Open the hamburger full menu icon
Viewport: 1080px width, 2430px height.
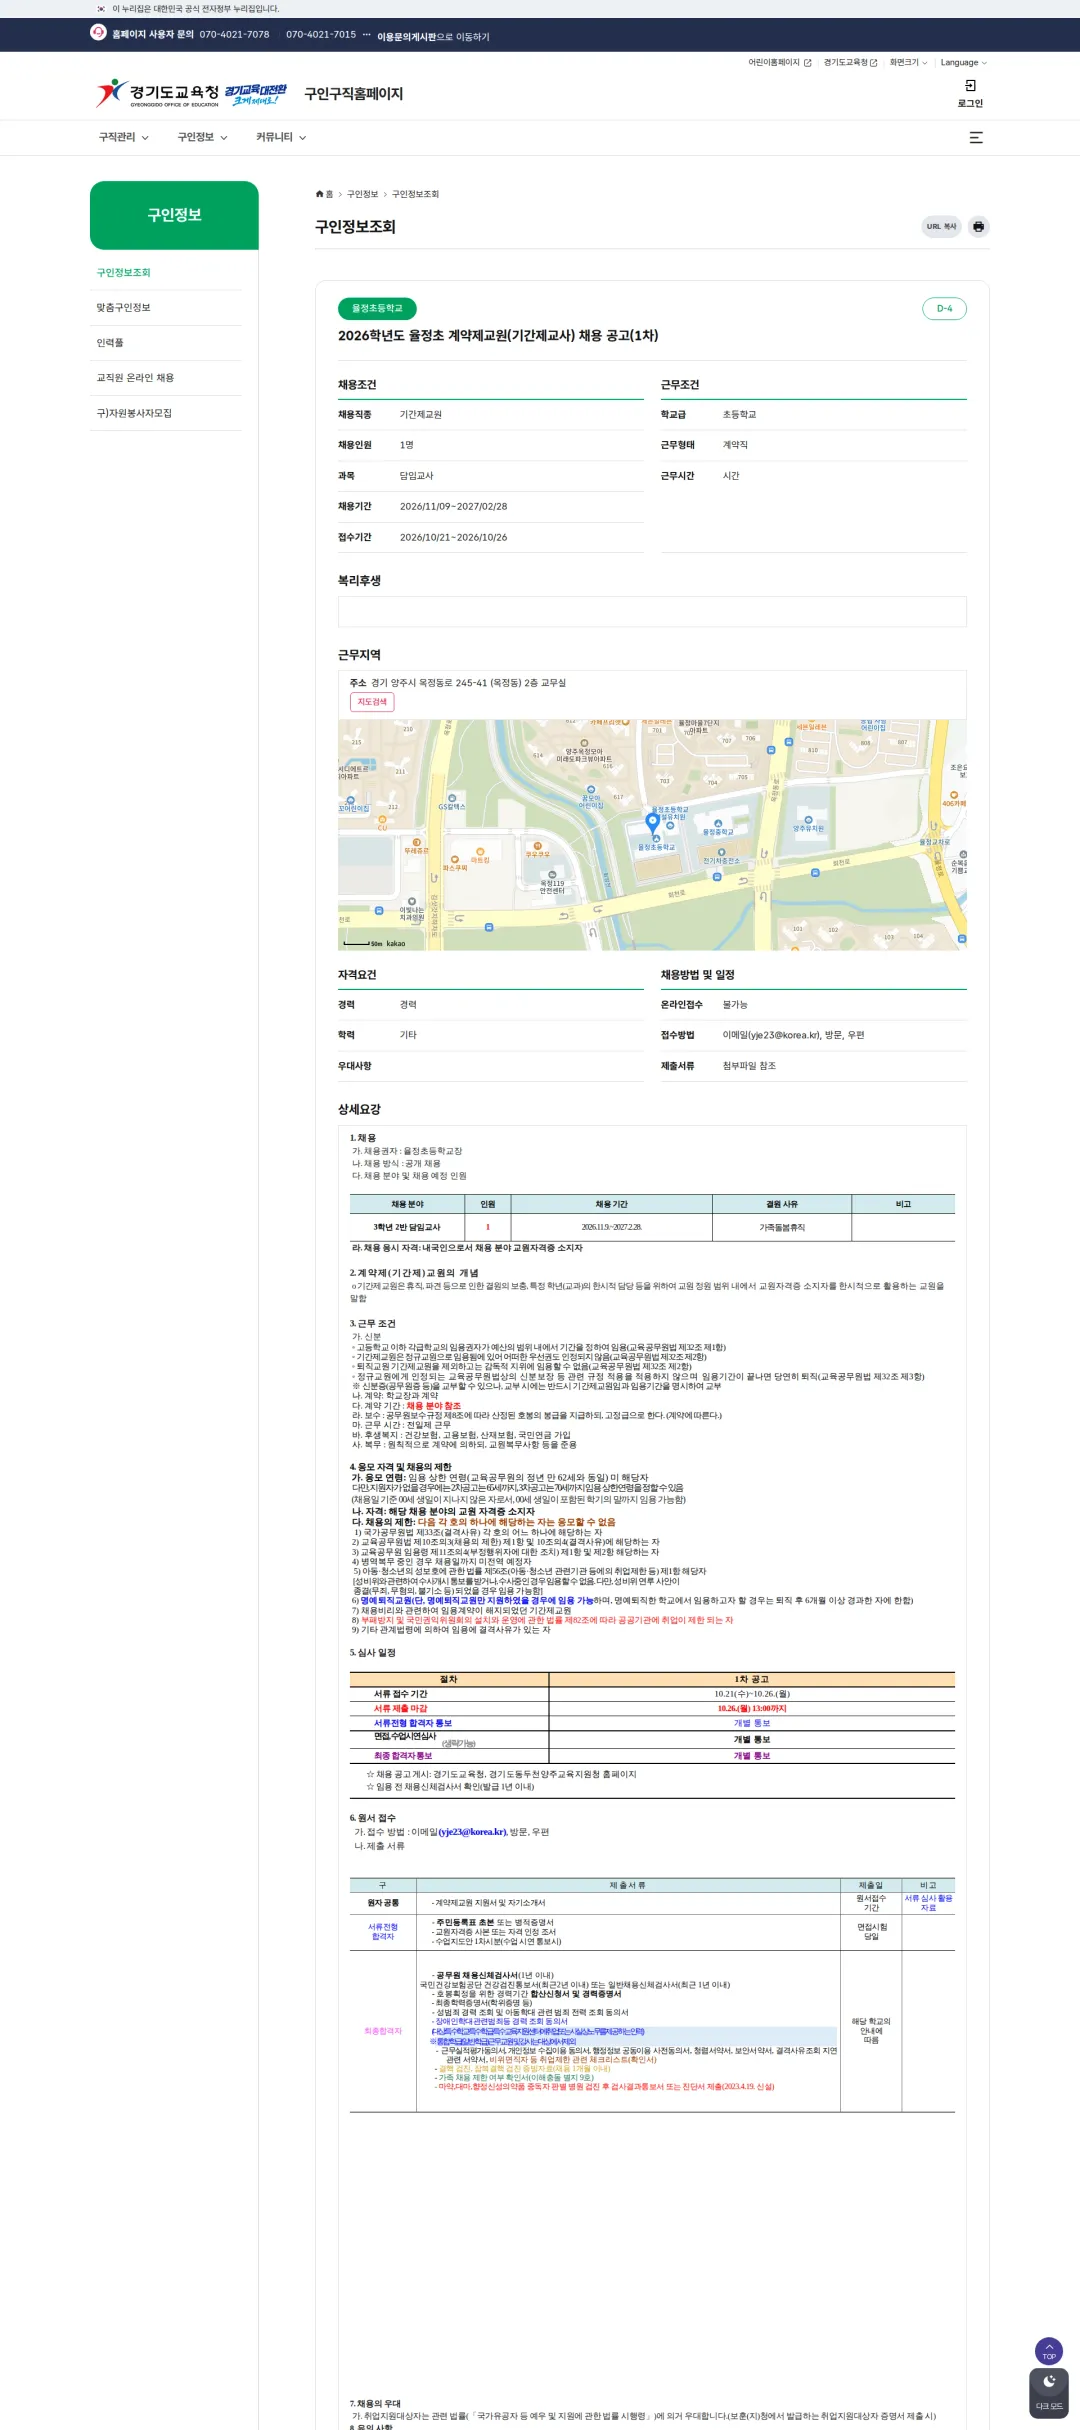point(976,138)
